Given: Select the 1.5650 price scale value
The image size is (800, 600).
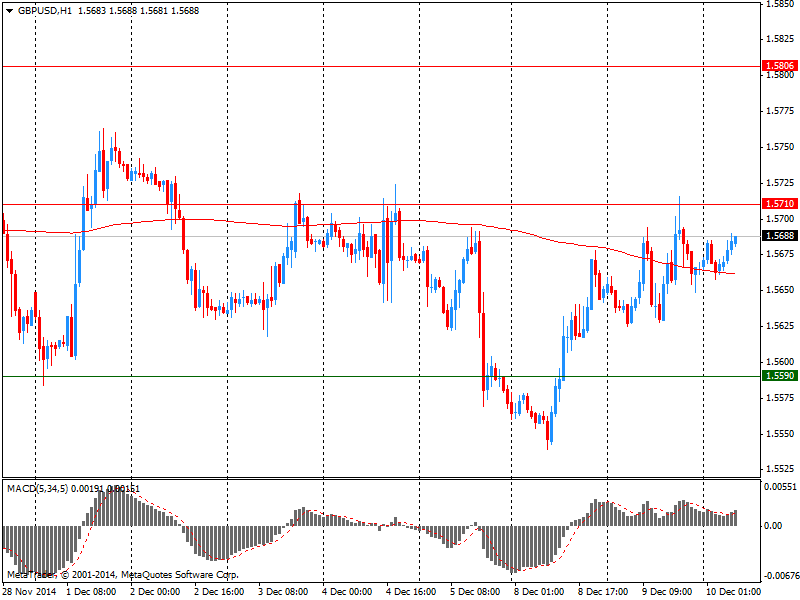Looking at the screenshot, I should tap(781, 290).
